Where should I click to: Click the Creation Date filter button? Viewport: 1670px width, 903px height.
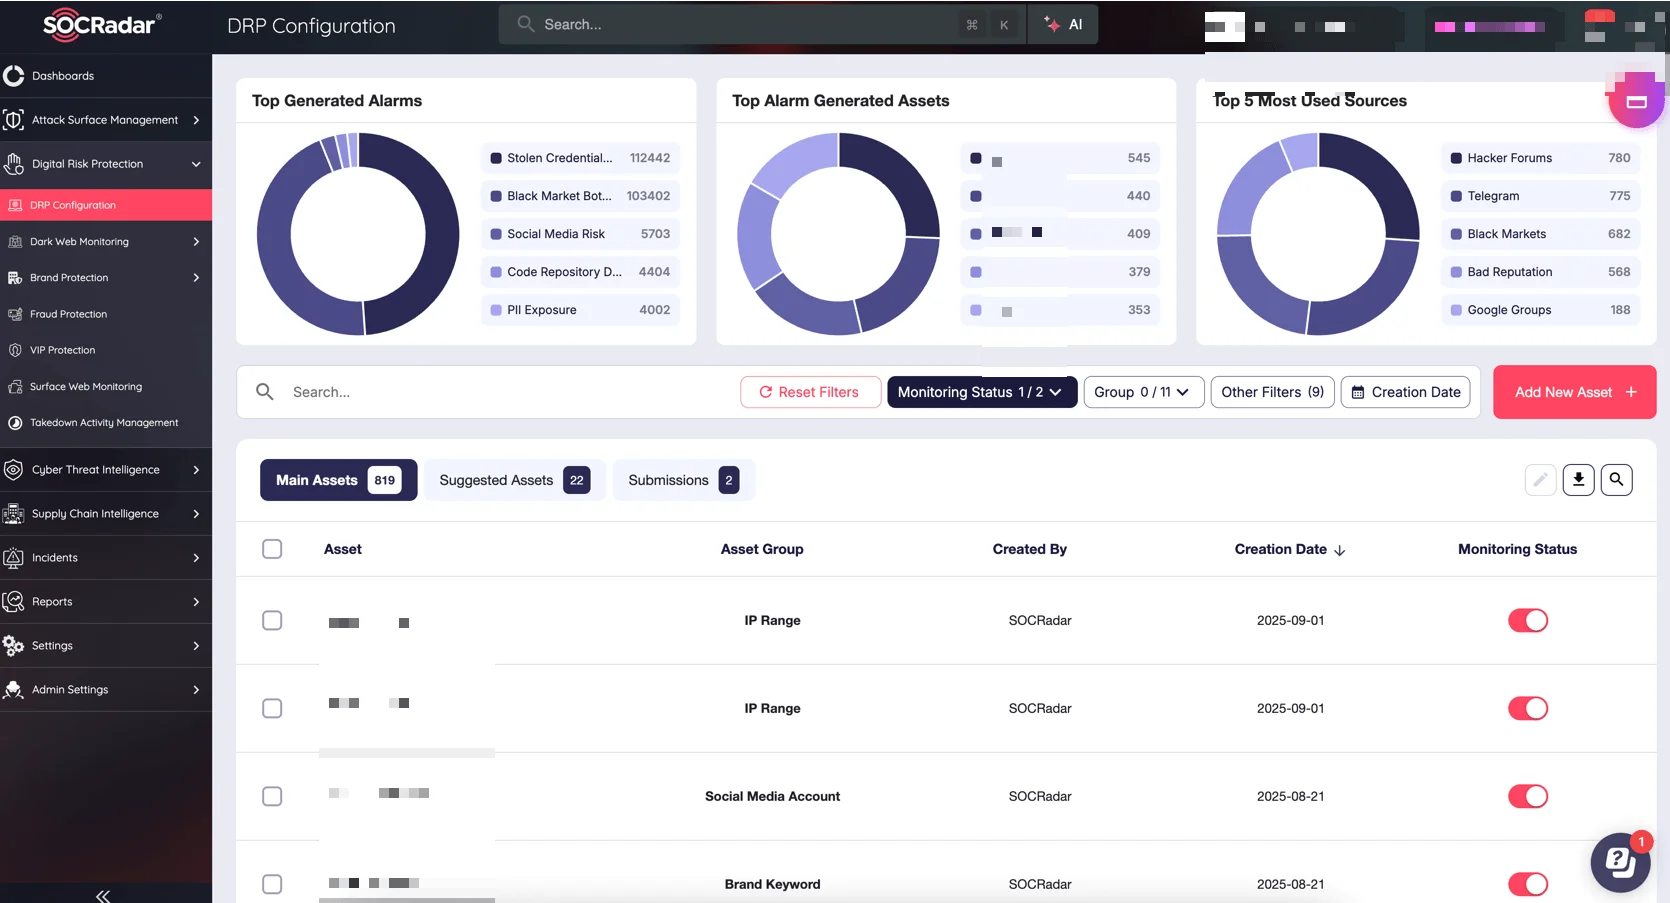point(1406,392)
